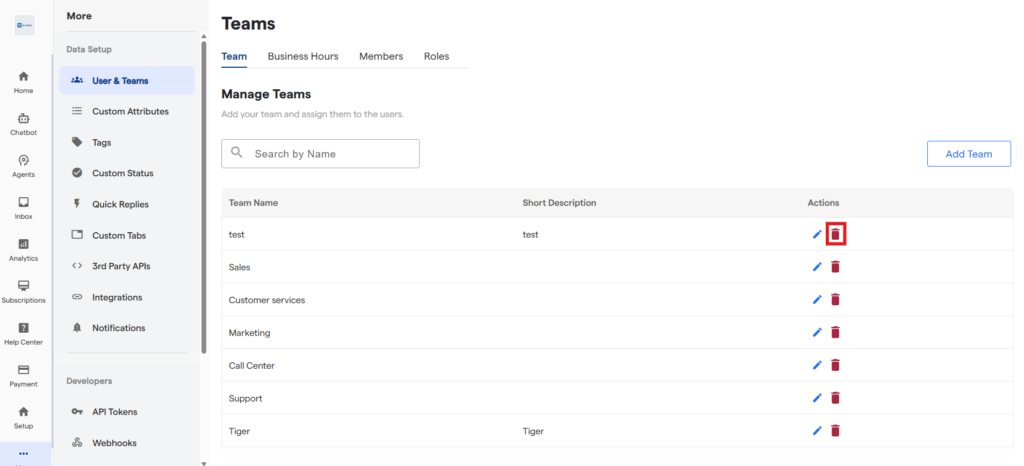1024x466 pixels.
Task: Open the Roles tab
Action: (x=436, y=57)
